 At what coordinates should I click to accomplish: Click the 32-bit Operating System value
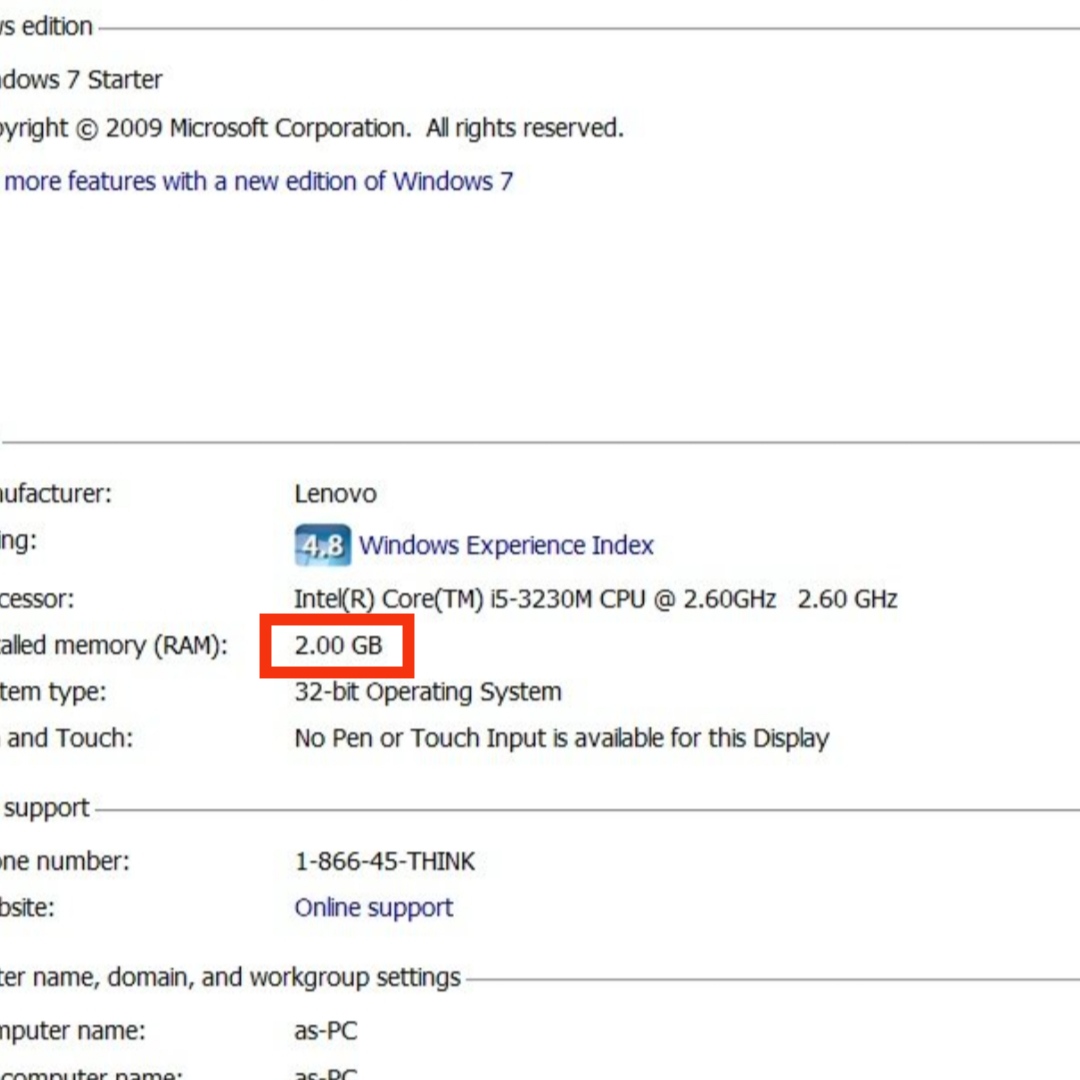[x=428, y=692]
